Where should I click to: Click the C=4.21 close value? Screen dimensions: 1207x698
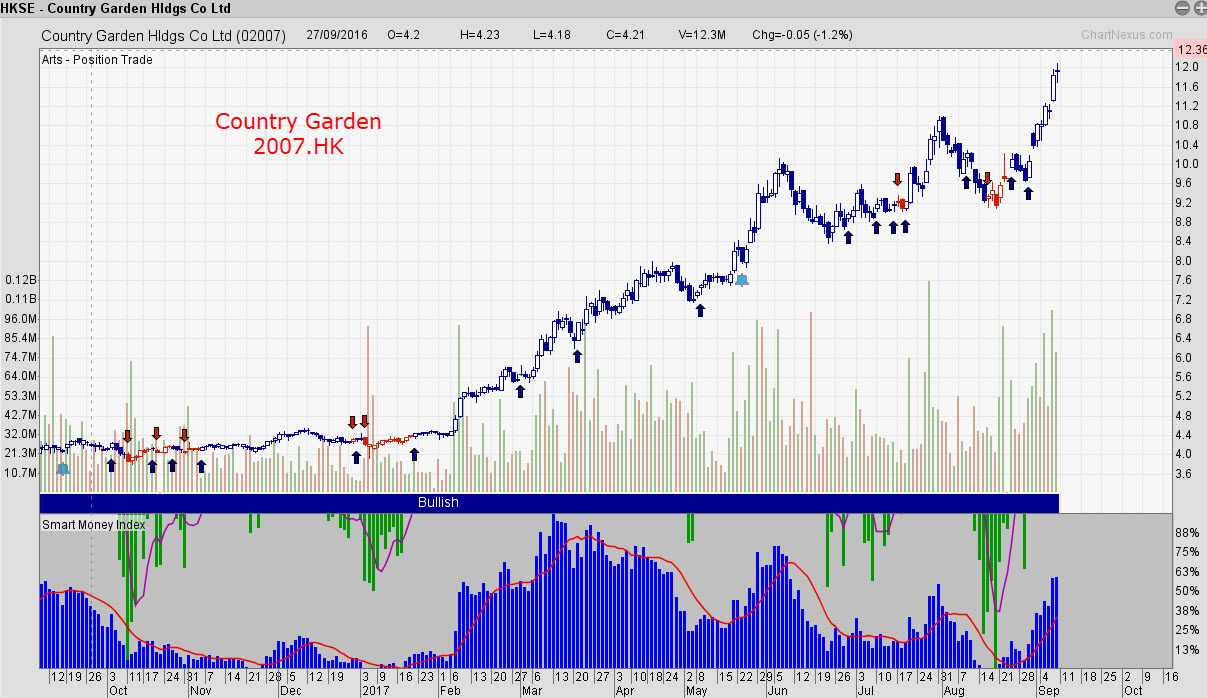(625, 35)
